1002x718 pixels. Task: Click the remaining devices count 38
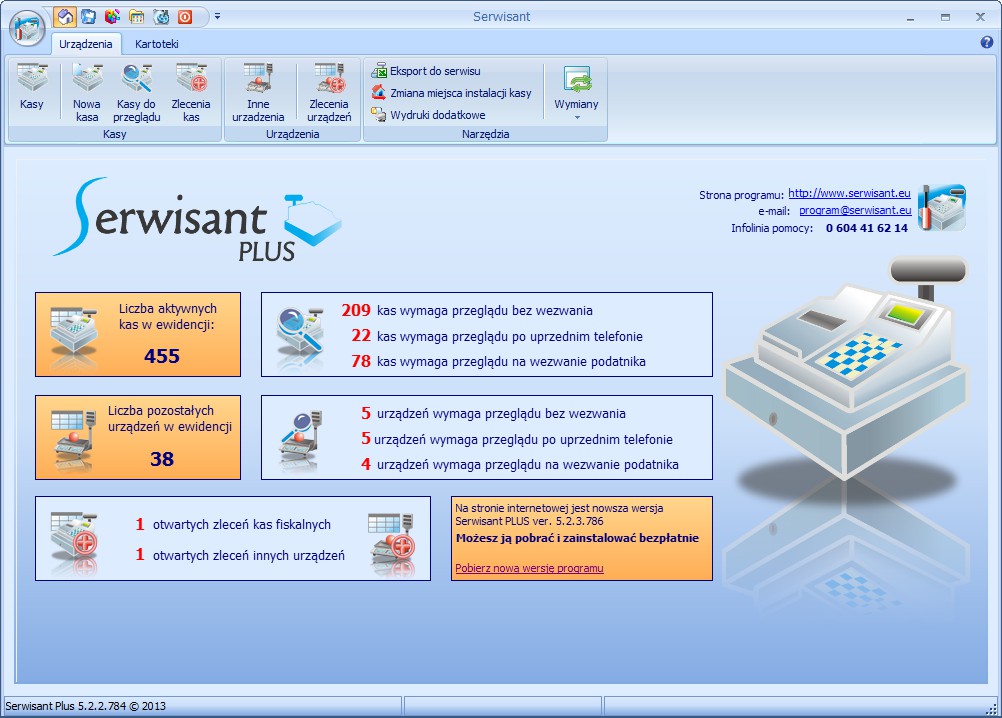point(162,459)
